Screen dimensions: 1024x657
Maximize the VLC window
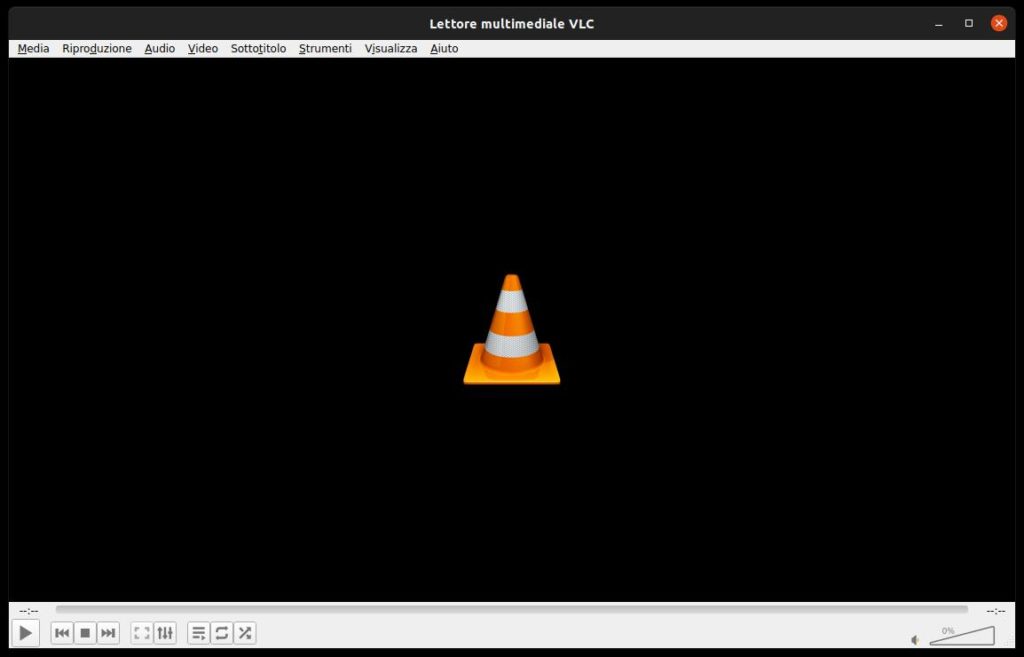coord(968,24)
